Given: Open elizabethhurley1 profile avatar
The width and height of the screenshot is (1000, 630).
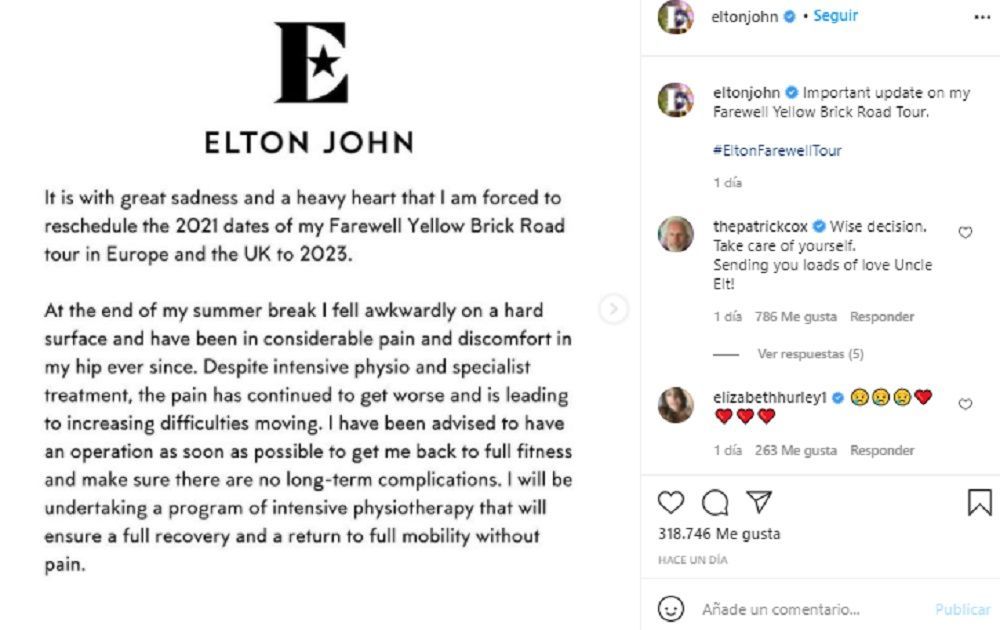Looking at the screenshot, I should coord(676,405).
